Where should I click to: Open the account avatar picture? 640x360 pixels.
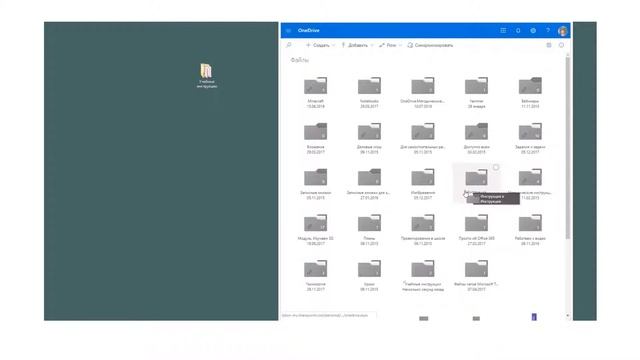(x=562, y=31)
